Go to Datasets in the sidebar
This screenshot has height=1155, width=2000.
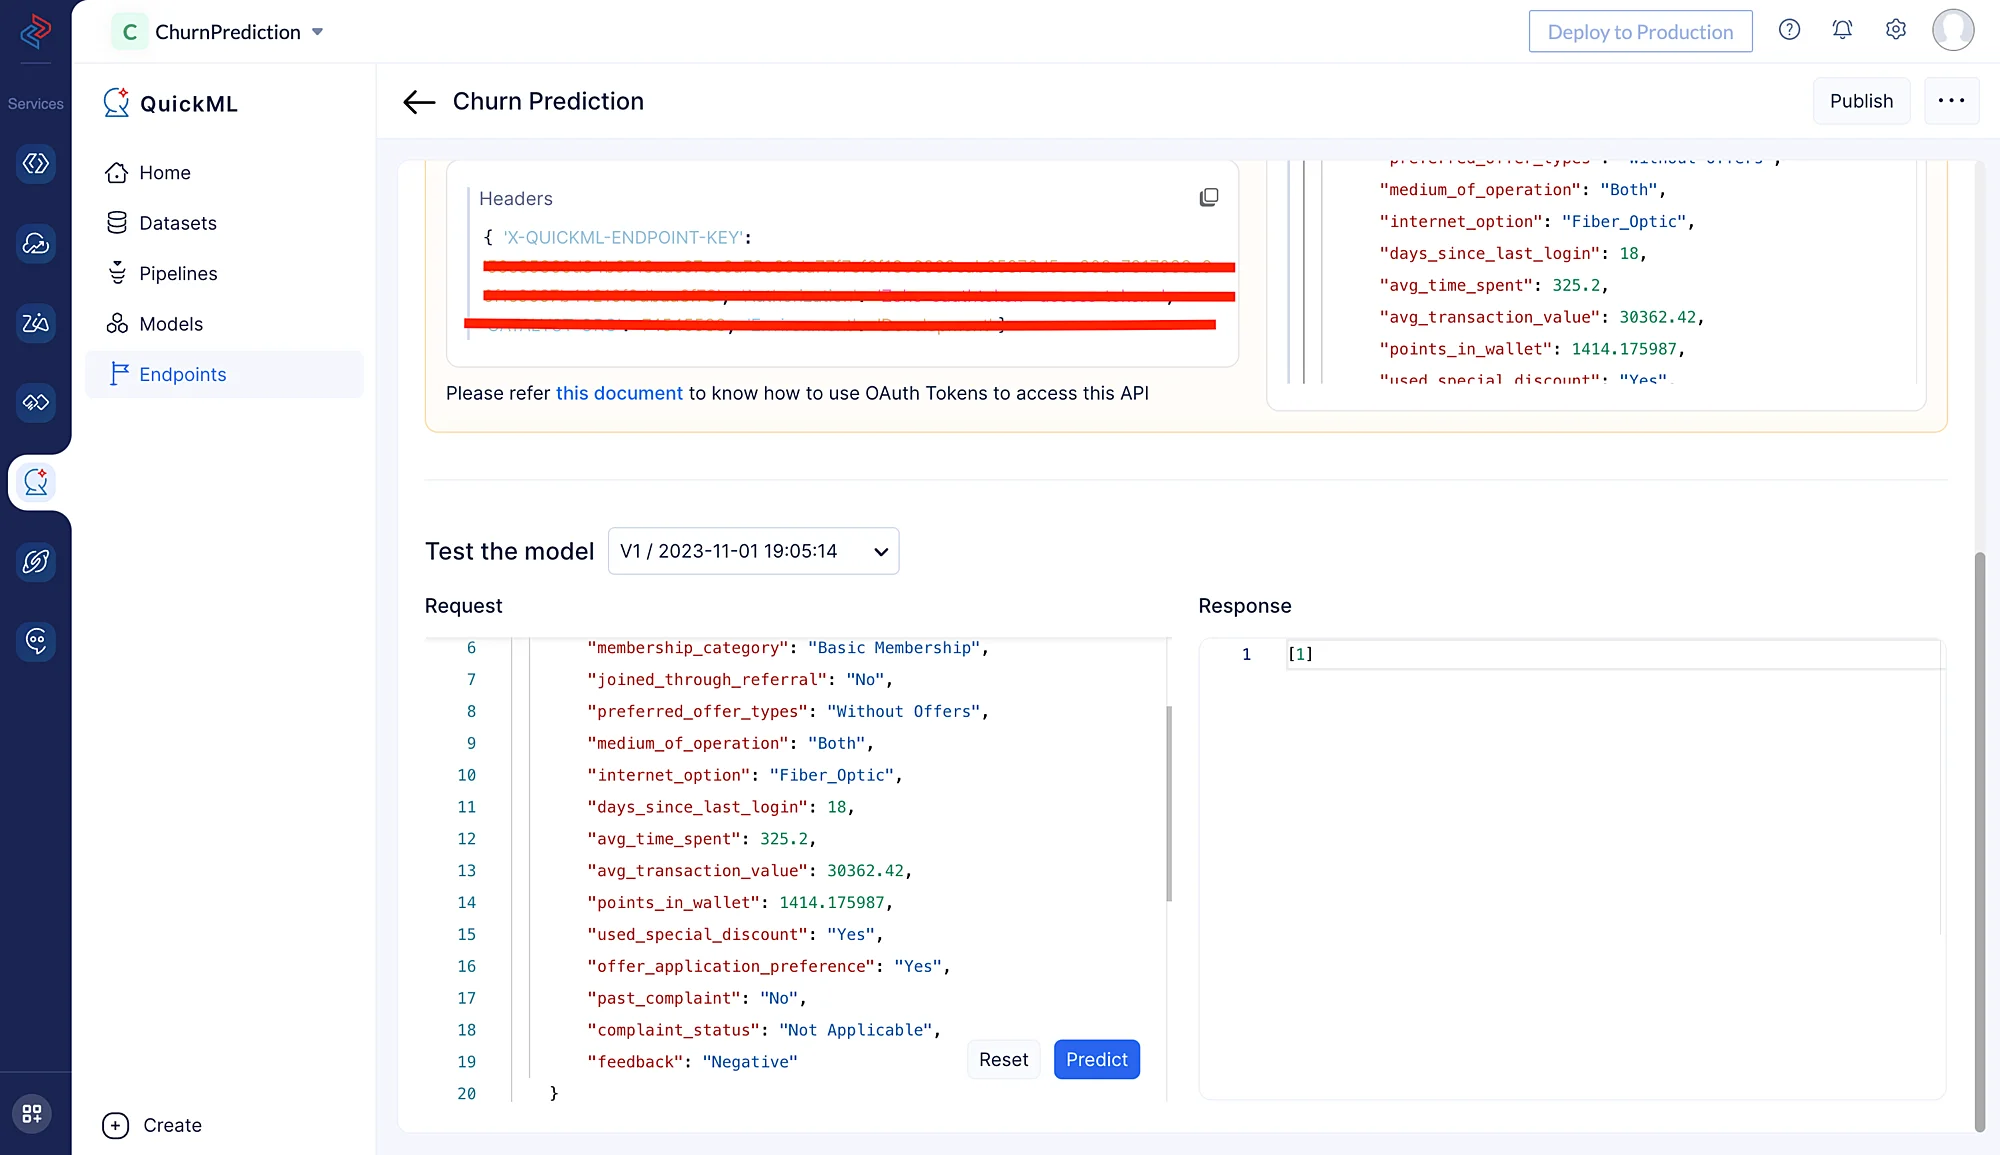coord(177,223)
